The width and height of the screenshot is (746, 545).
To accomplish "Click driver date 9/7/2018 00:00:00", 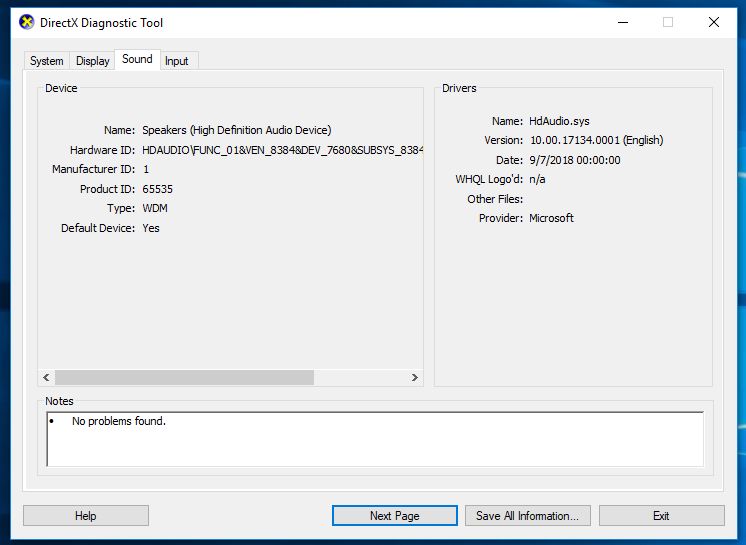I will 575,160.
